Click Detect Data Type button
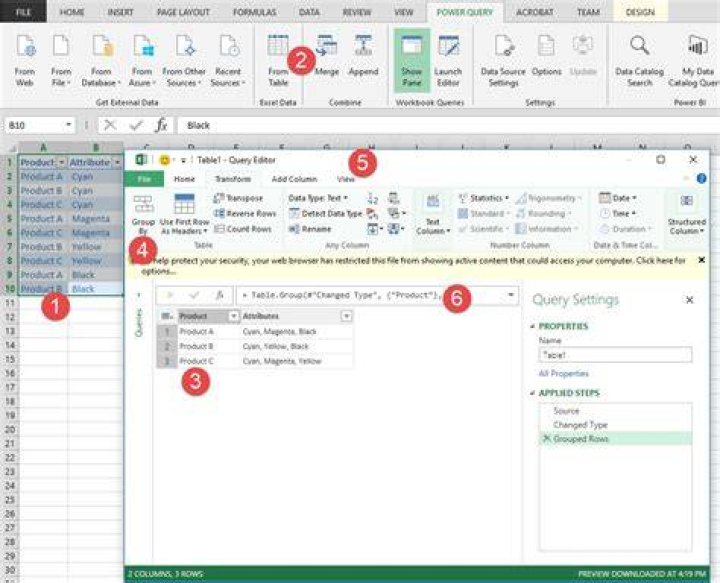The image size is (720, 583). (x=326, y=213)
